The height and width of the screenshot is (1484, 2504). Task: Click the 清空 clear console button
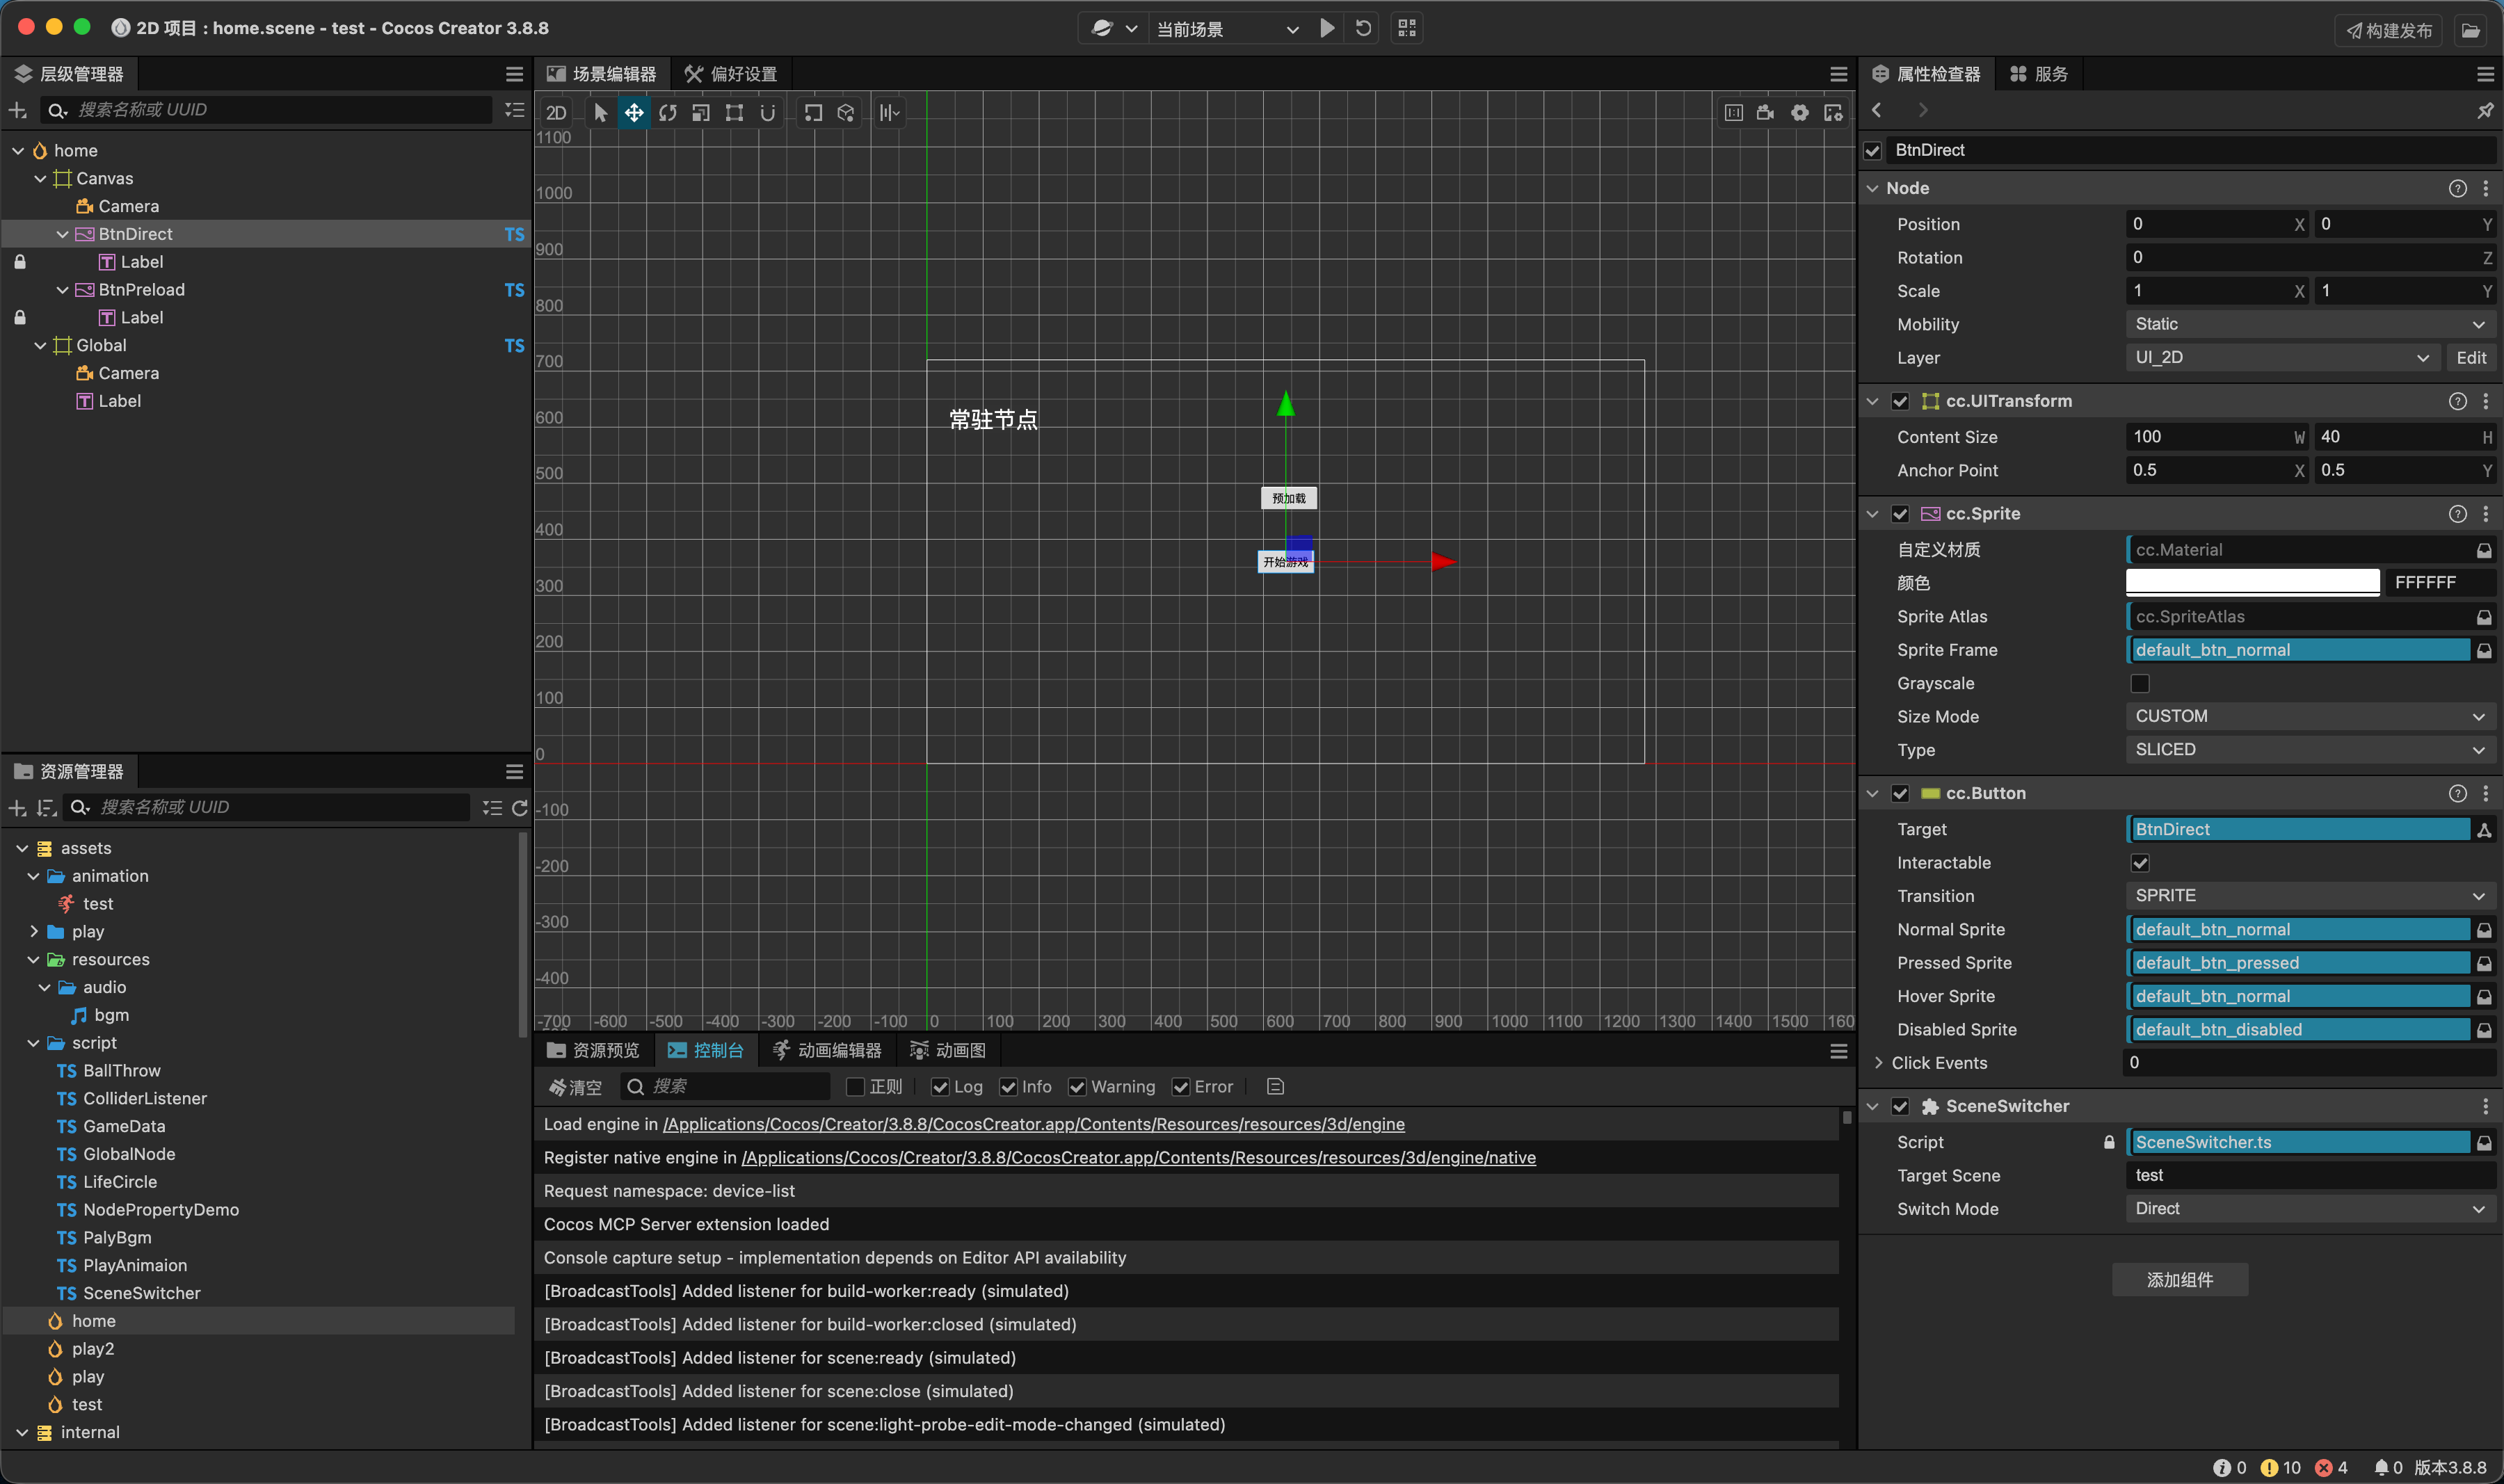click(576, 1087)
